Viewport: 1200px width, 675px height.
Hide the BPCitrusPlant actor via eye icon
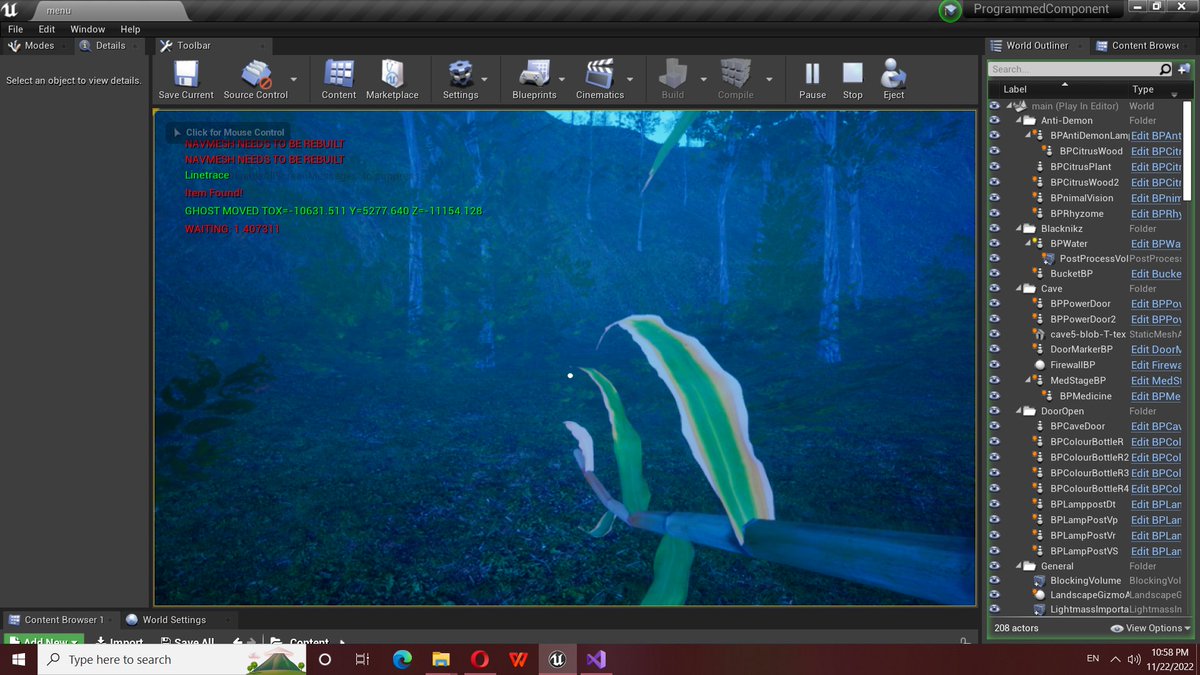click(x=995, y=167)
